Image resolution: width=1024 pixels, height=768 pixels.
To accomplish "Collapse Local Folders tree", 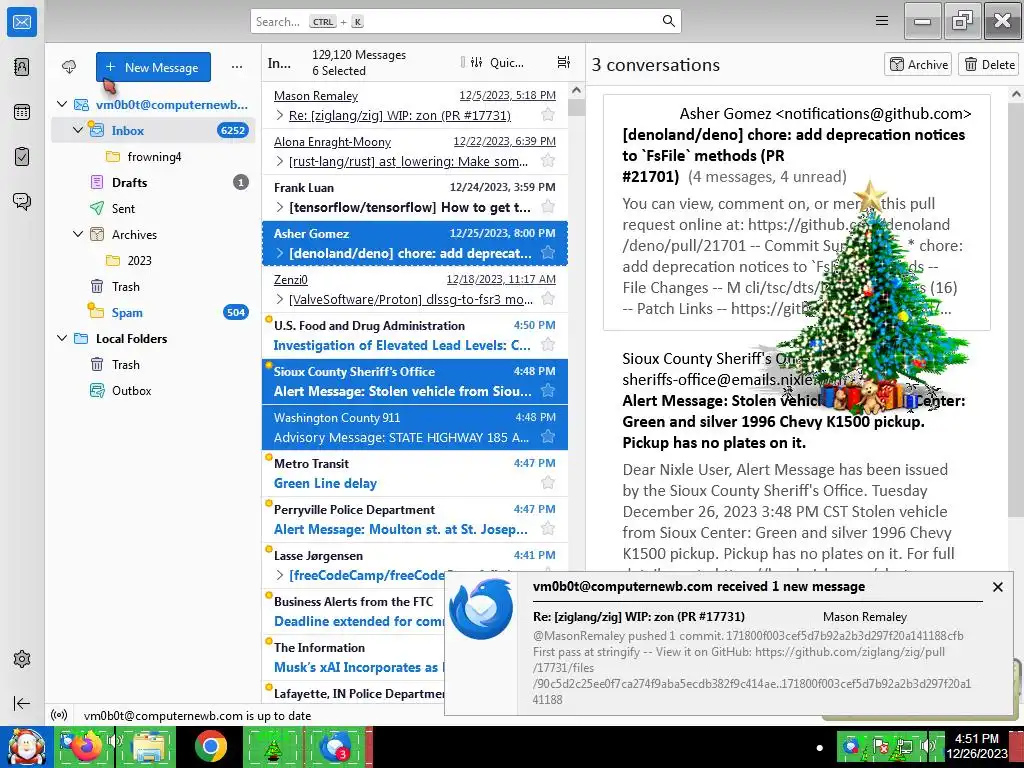I will (62, 338).
